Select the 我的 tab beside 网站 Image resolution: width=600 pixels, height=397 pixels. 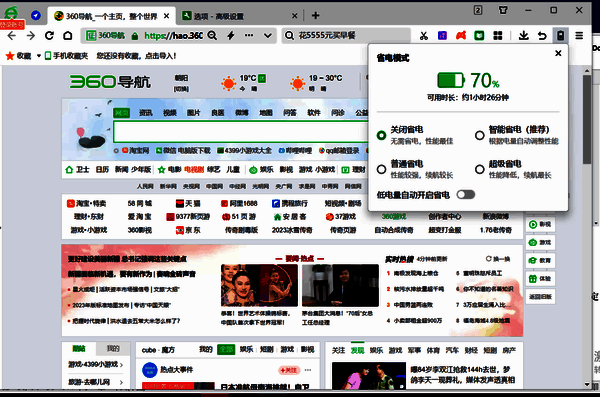tap(113, 349)
